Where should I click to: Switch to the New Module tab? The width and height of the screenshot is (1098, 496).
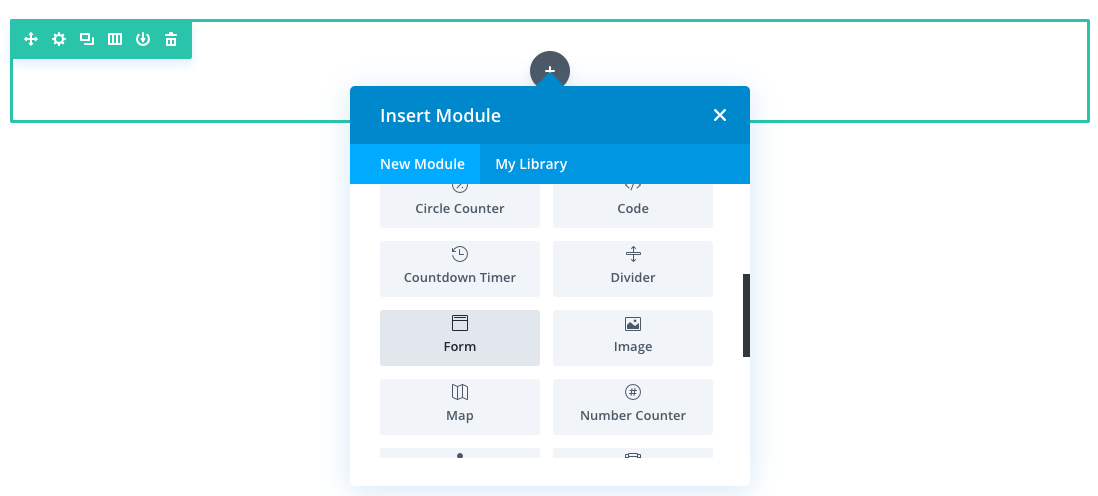[422, 164]
